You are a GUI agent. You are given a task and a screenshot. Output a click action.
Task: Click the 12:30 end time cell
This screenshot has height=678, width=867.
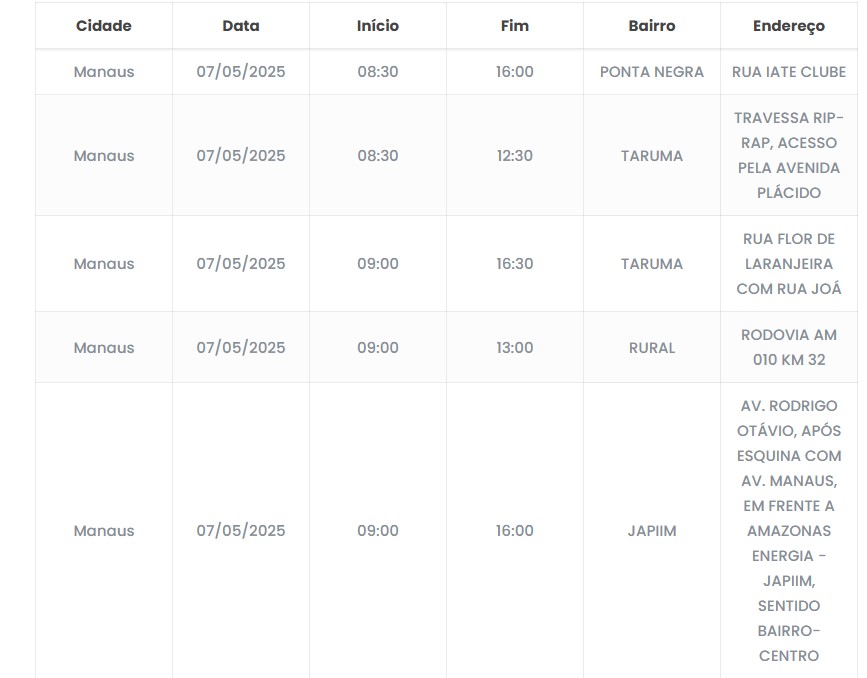coord(515,156)
